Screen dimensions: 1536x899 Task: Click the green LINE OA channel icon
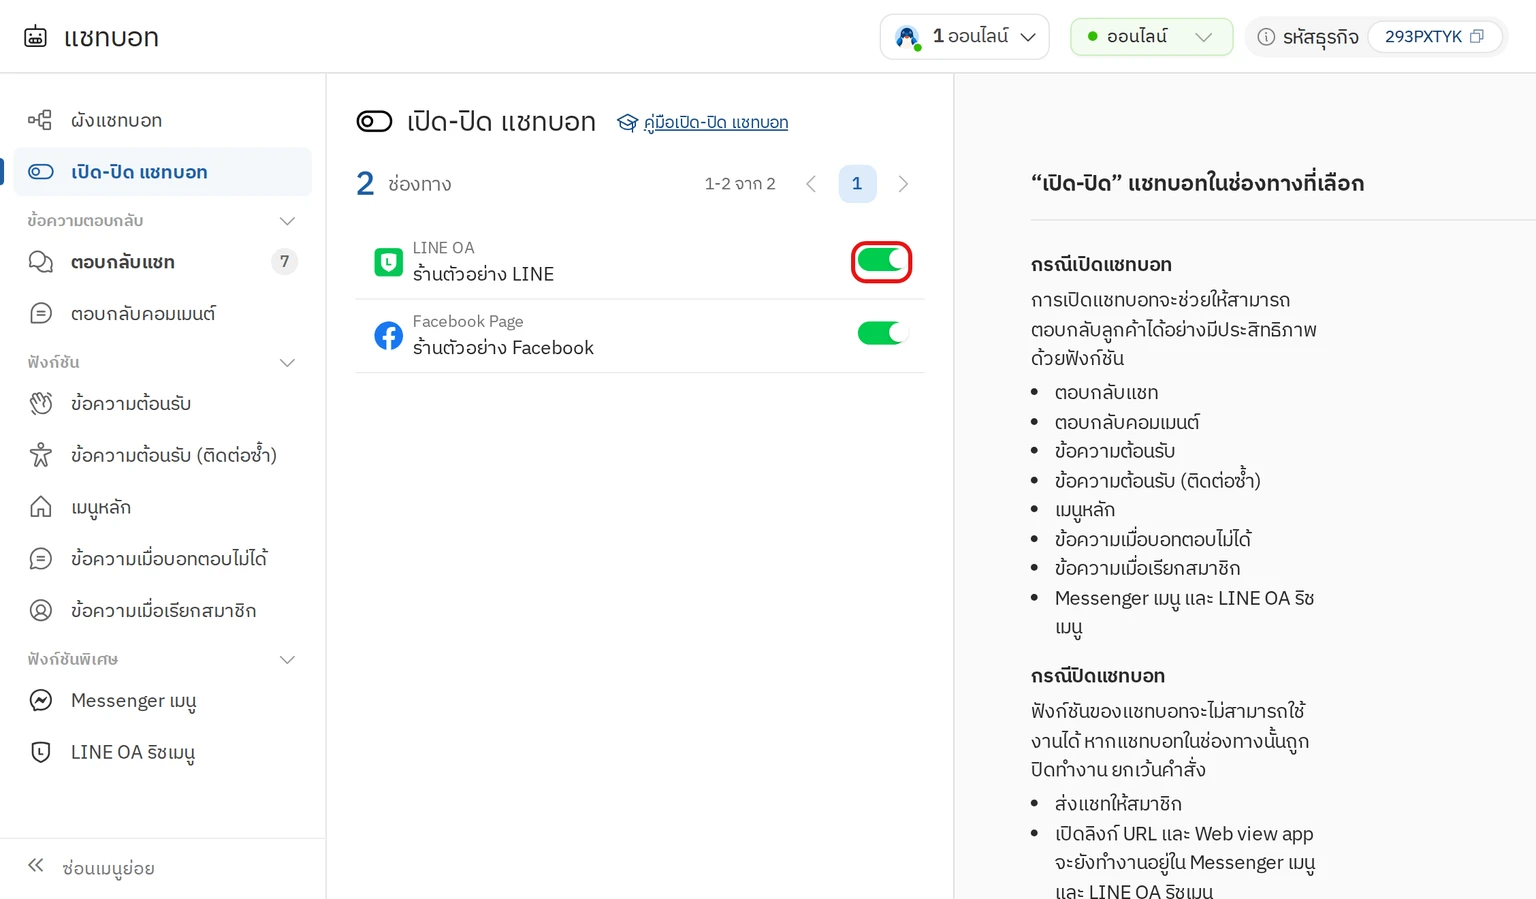pyautogui.click(x=388, y=262)
